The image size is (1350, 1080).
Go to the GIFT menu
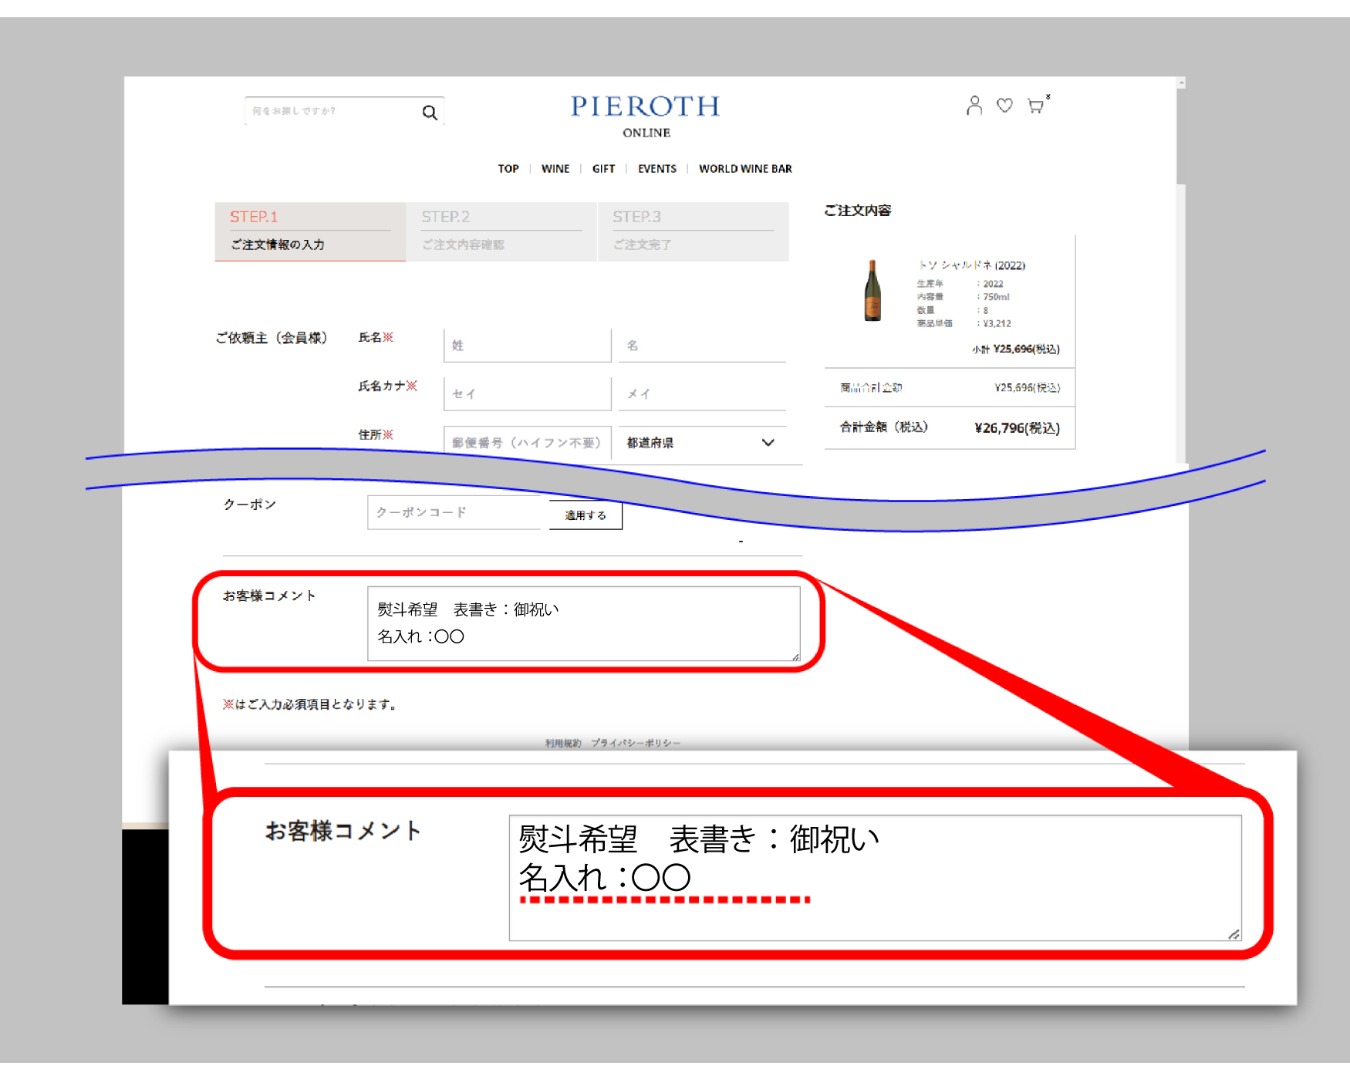pyautogui.click(x=603, y=169)
